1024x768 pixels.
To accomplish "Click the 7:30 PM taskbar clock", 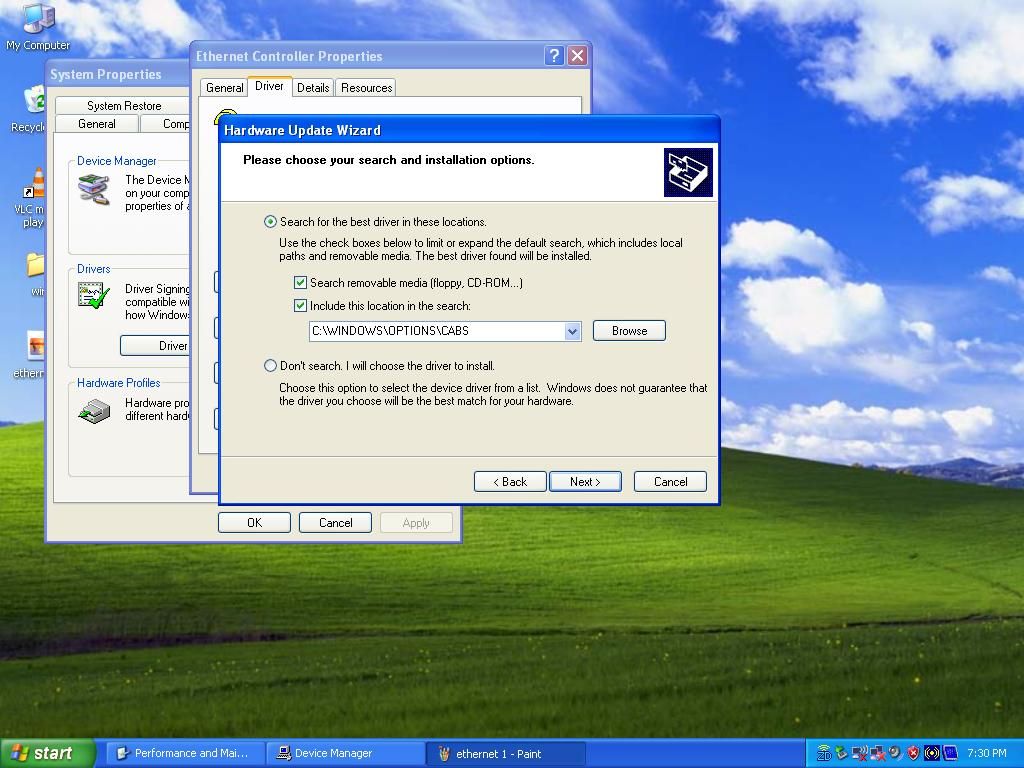I will (x=986, y=753).
